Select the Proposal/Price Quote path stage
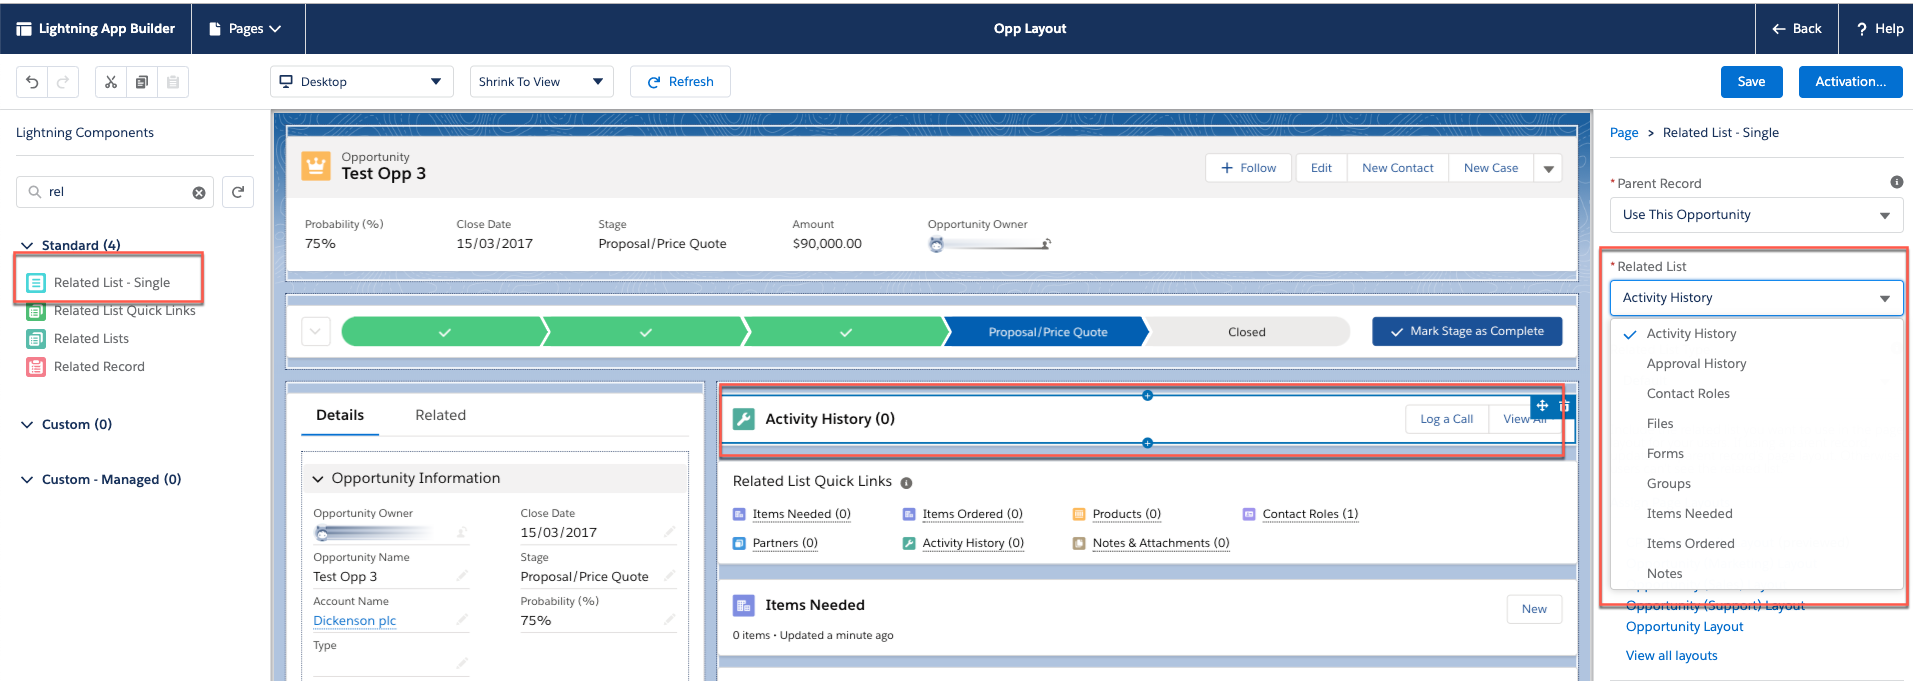This screenshot has width=1913, height=681. pyautogui.click(x=1046, y=332)
